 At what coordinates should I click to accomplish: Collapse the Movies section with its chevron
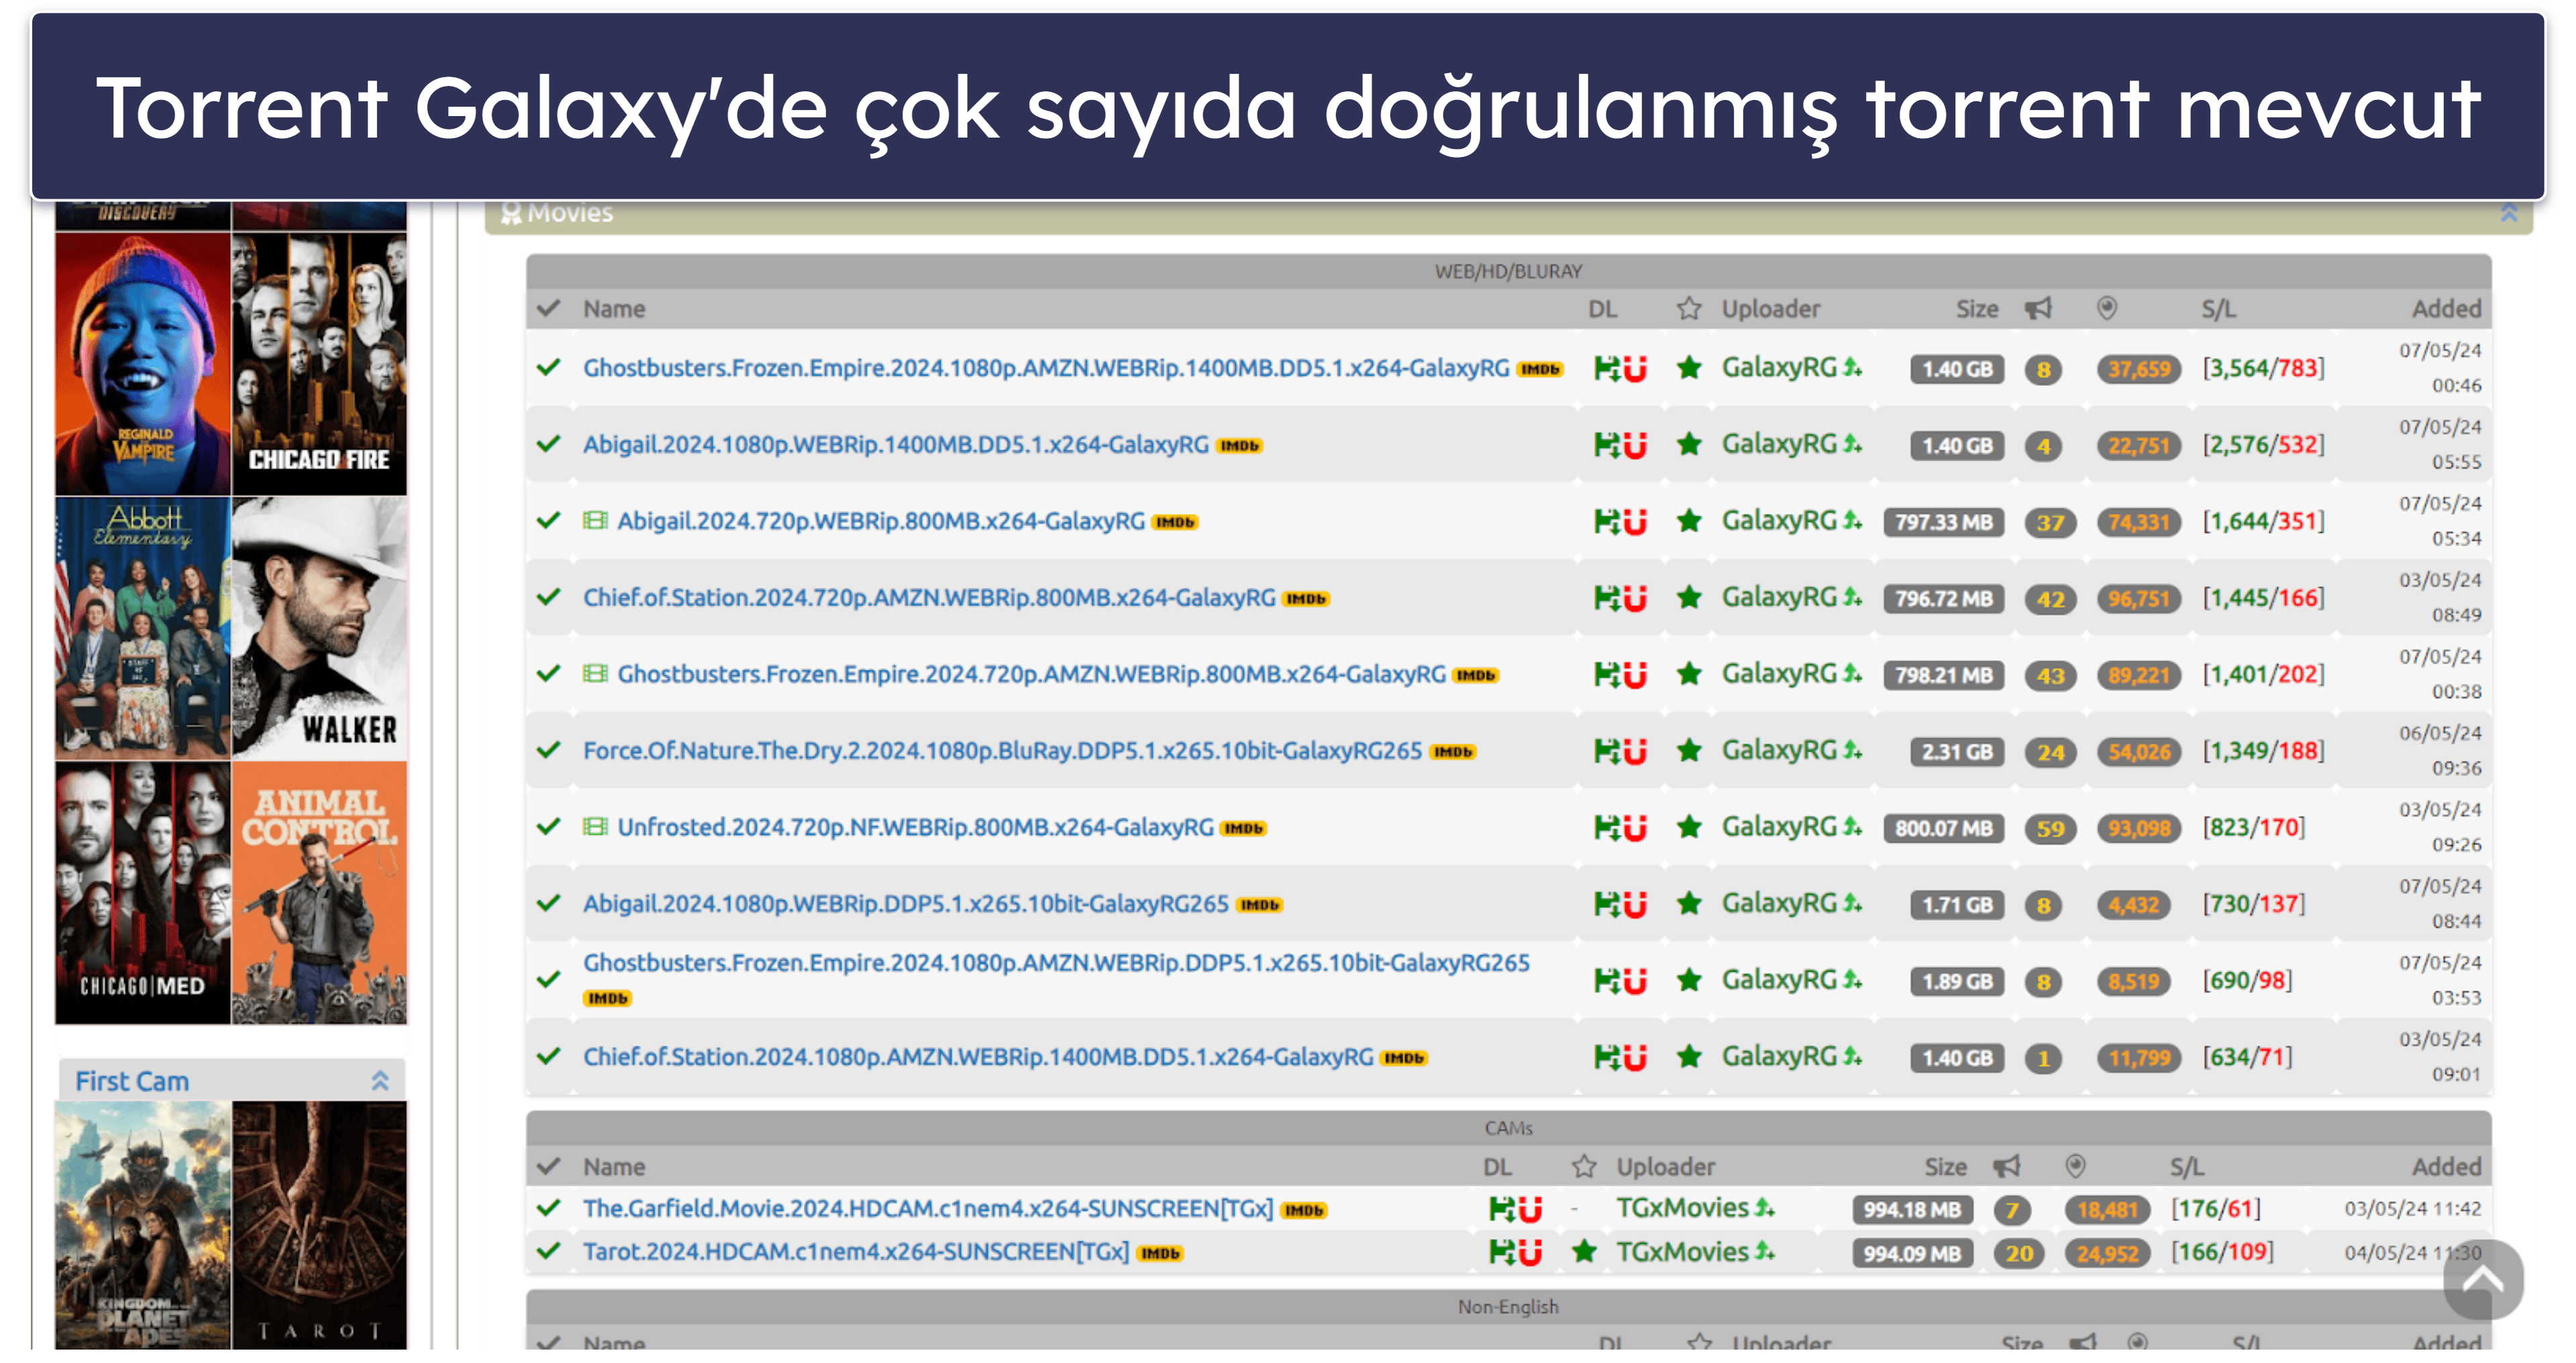[x=2509, y=213]
